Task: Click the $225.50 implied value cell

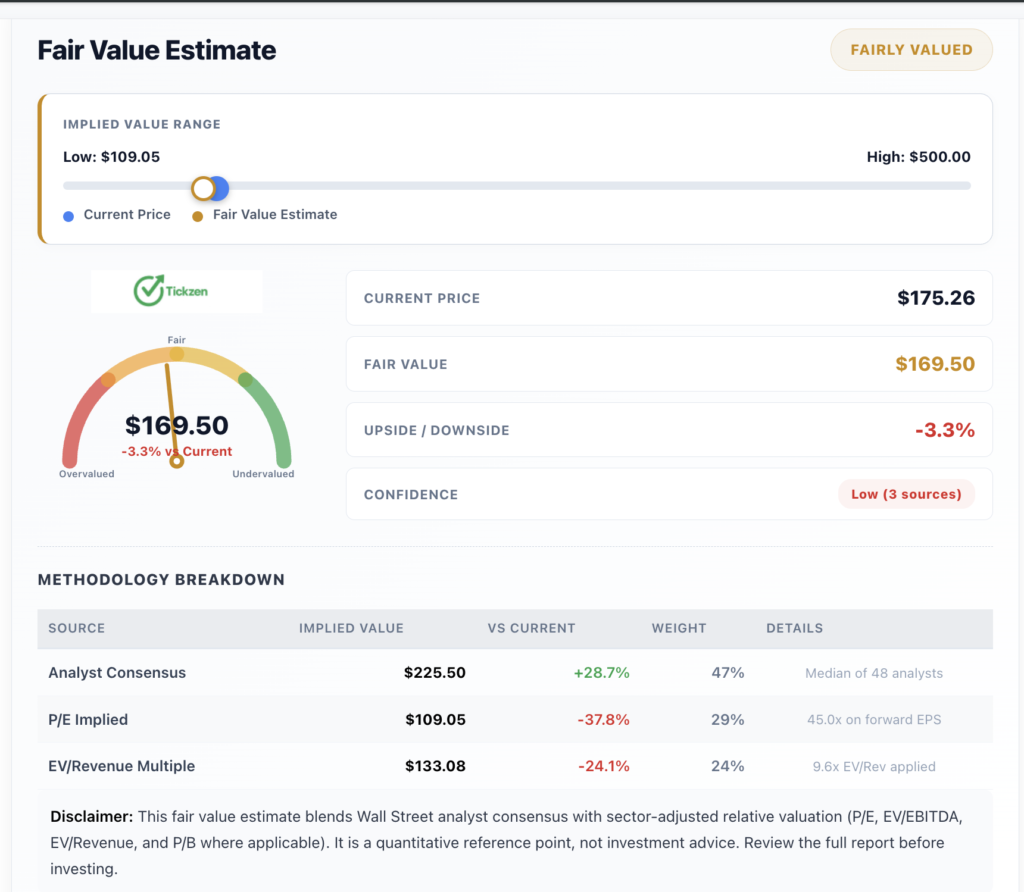Action: pyautogui.click(x=434, y=673)
